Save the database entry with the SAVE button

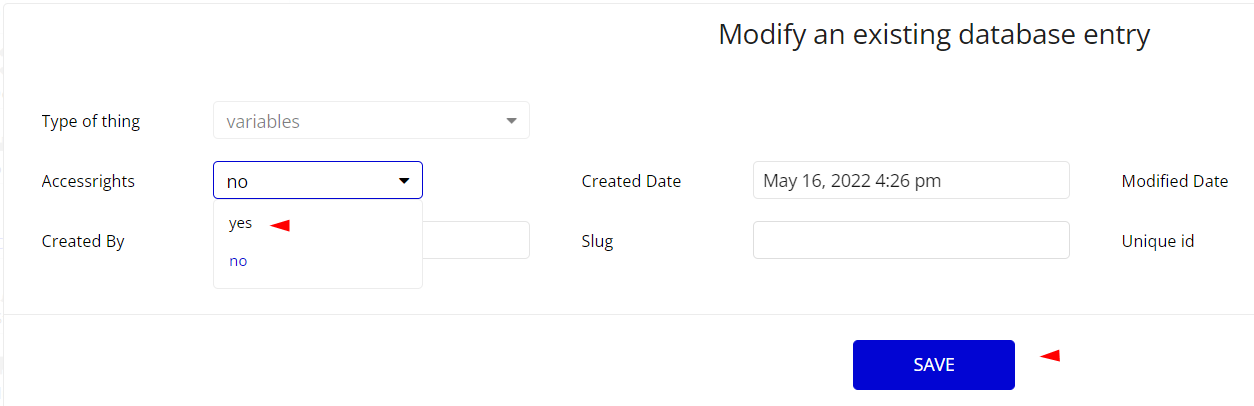click(934, 365)
